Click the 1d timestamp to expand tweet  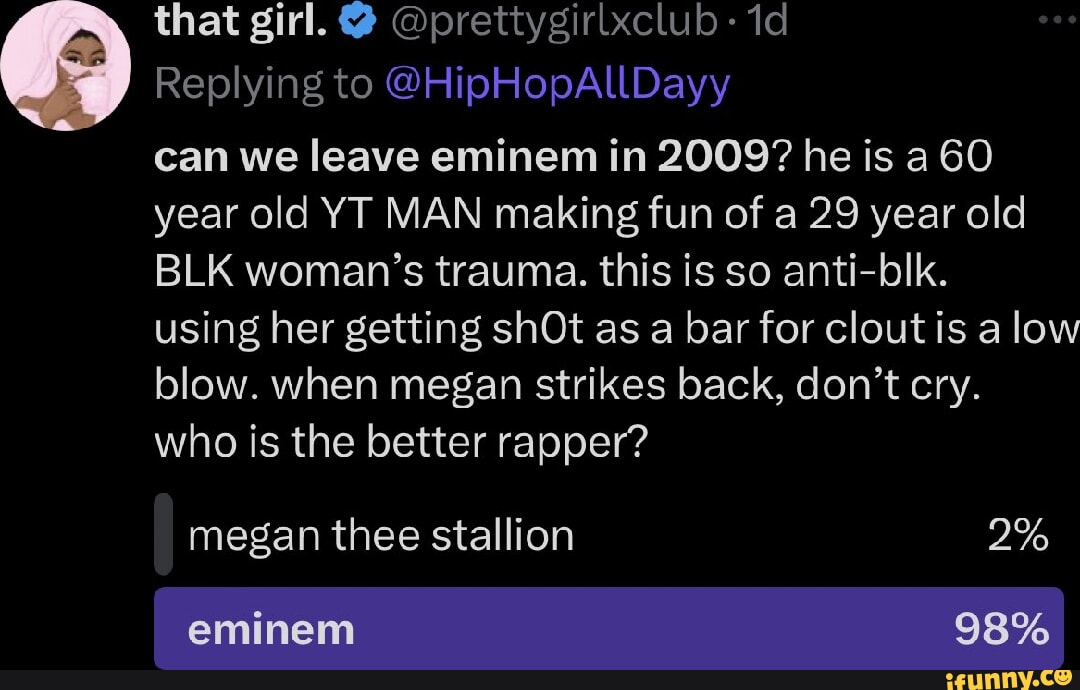(770, 19)
